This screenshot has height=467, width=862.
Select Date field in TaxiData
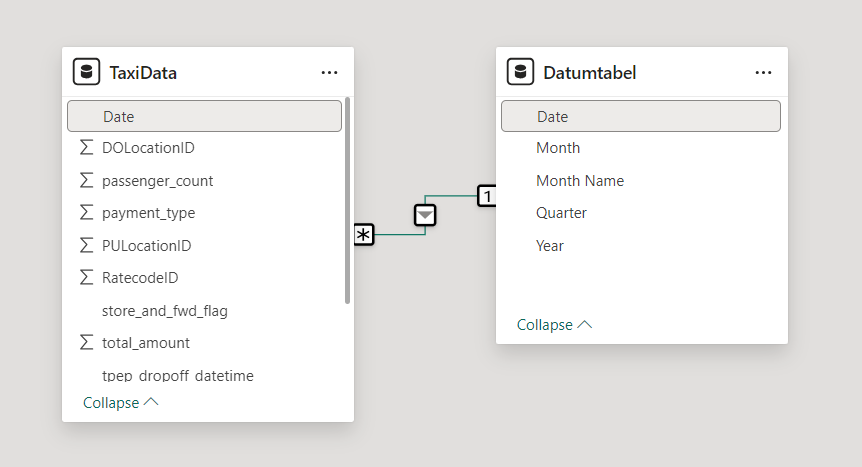[118, 117]
